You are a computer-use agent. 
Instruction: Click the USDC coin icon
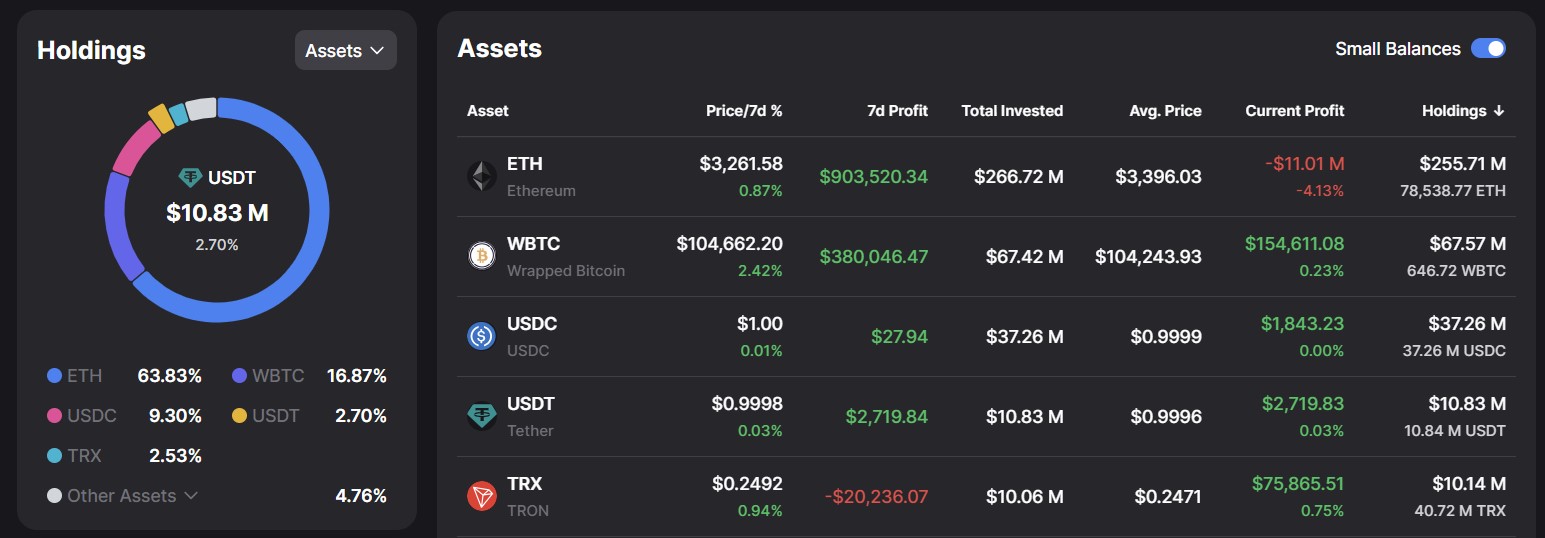coord(482,336)
